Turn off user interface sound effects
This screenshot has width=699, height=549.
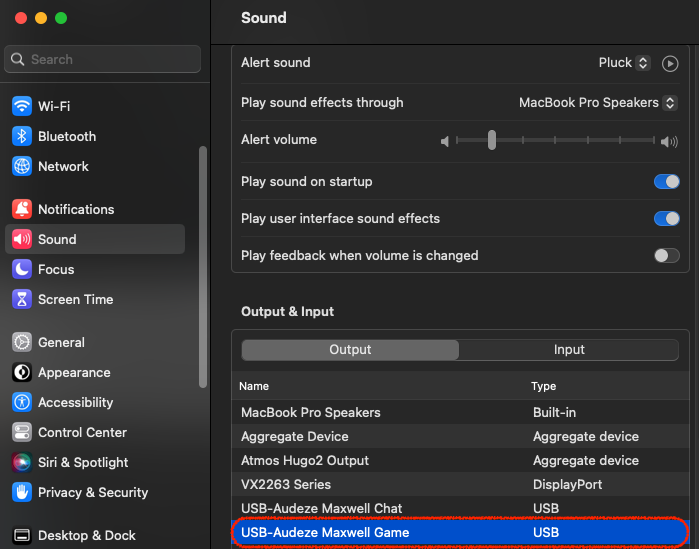[x=666, y=218]
